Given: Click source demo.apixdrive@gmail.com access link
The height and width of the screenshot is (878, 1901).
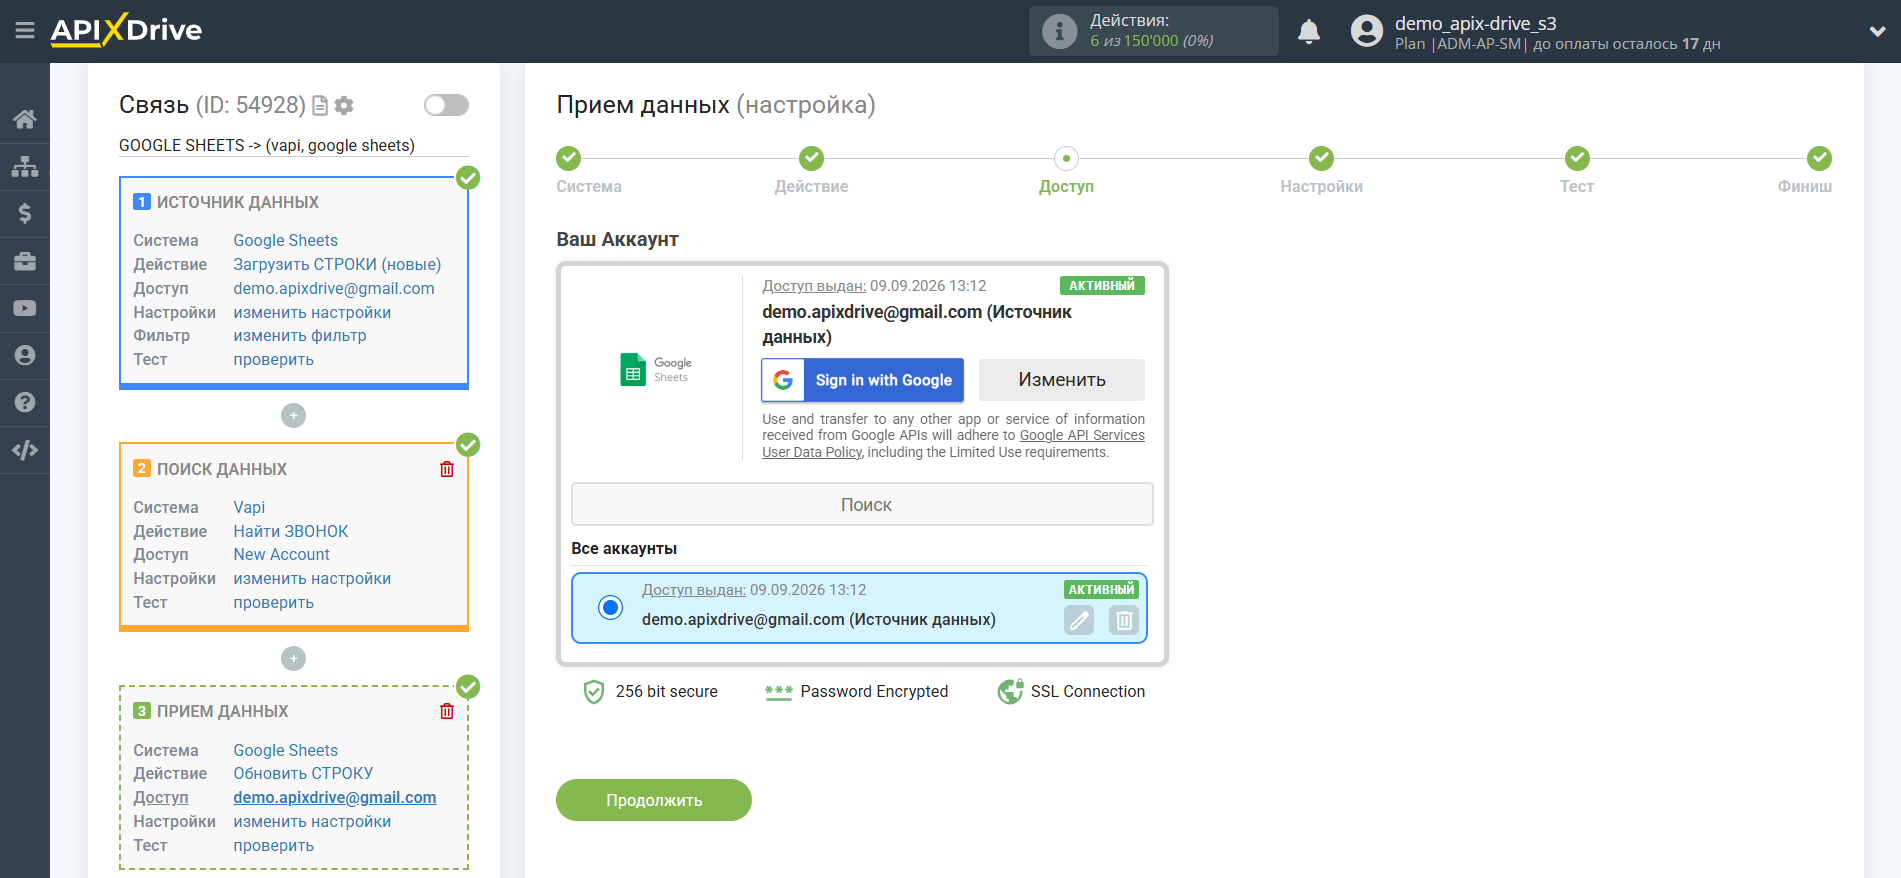Looking at the screenshot, I should pyautogui.click(x=334, y=288).
